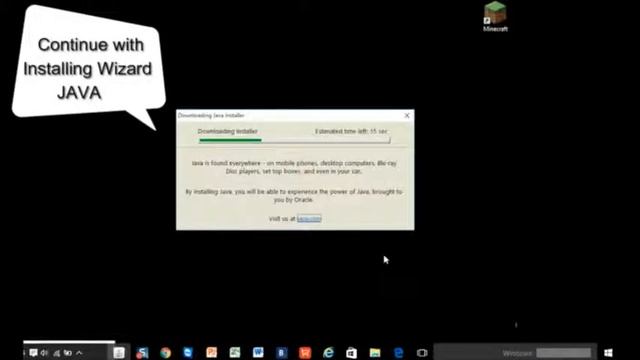Screen dimensions: 640x360
Task: Click the battery icon in system tray
Action: point(68,353)
